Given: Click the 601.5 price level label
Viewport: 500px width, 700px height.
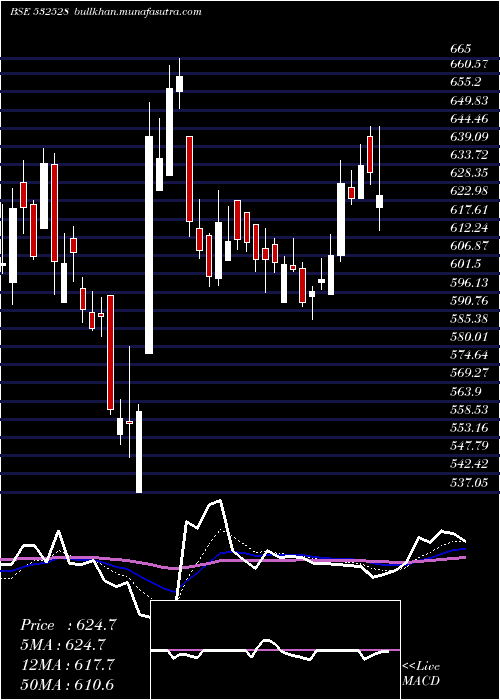Looking at the screenshot, I should point(466,264).
